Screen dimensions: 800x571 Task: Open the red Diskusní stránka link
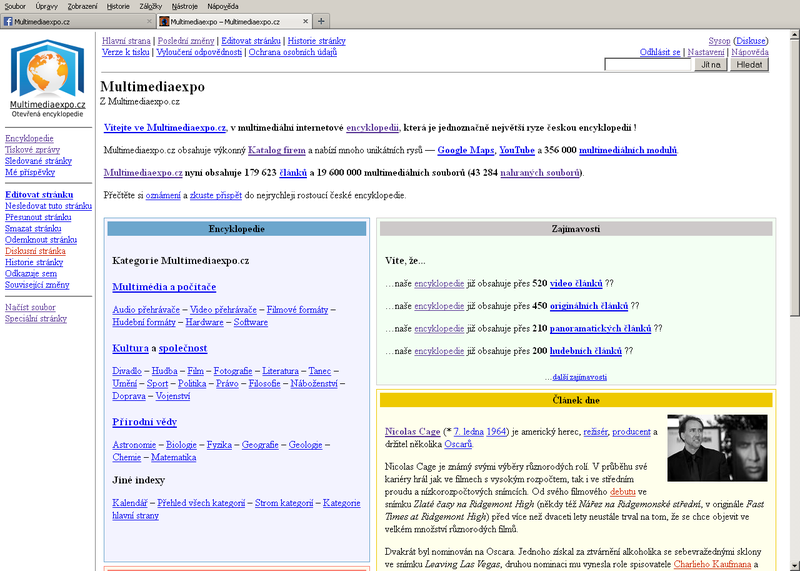click(35, 251)
